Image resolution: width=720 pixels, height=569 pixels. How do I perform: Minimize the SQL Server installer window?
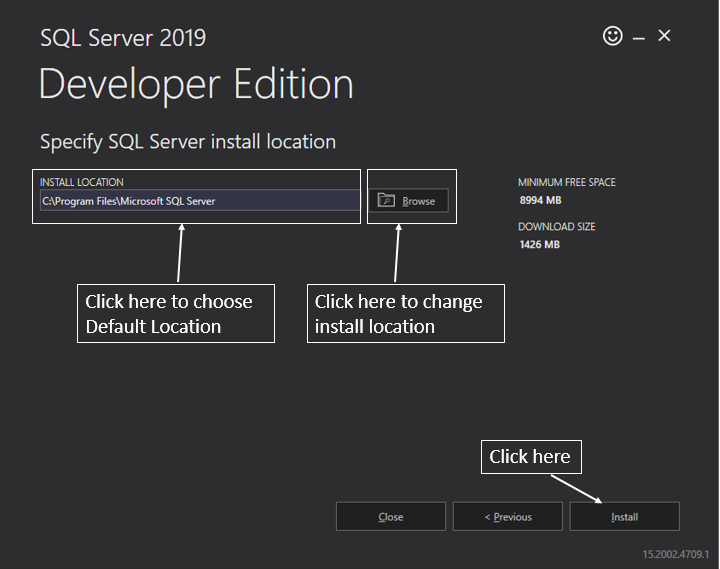(639, 39)
